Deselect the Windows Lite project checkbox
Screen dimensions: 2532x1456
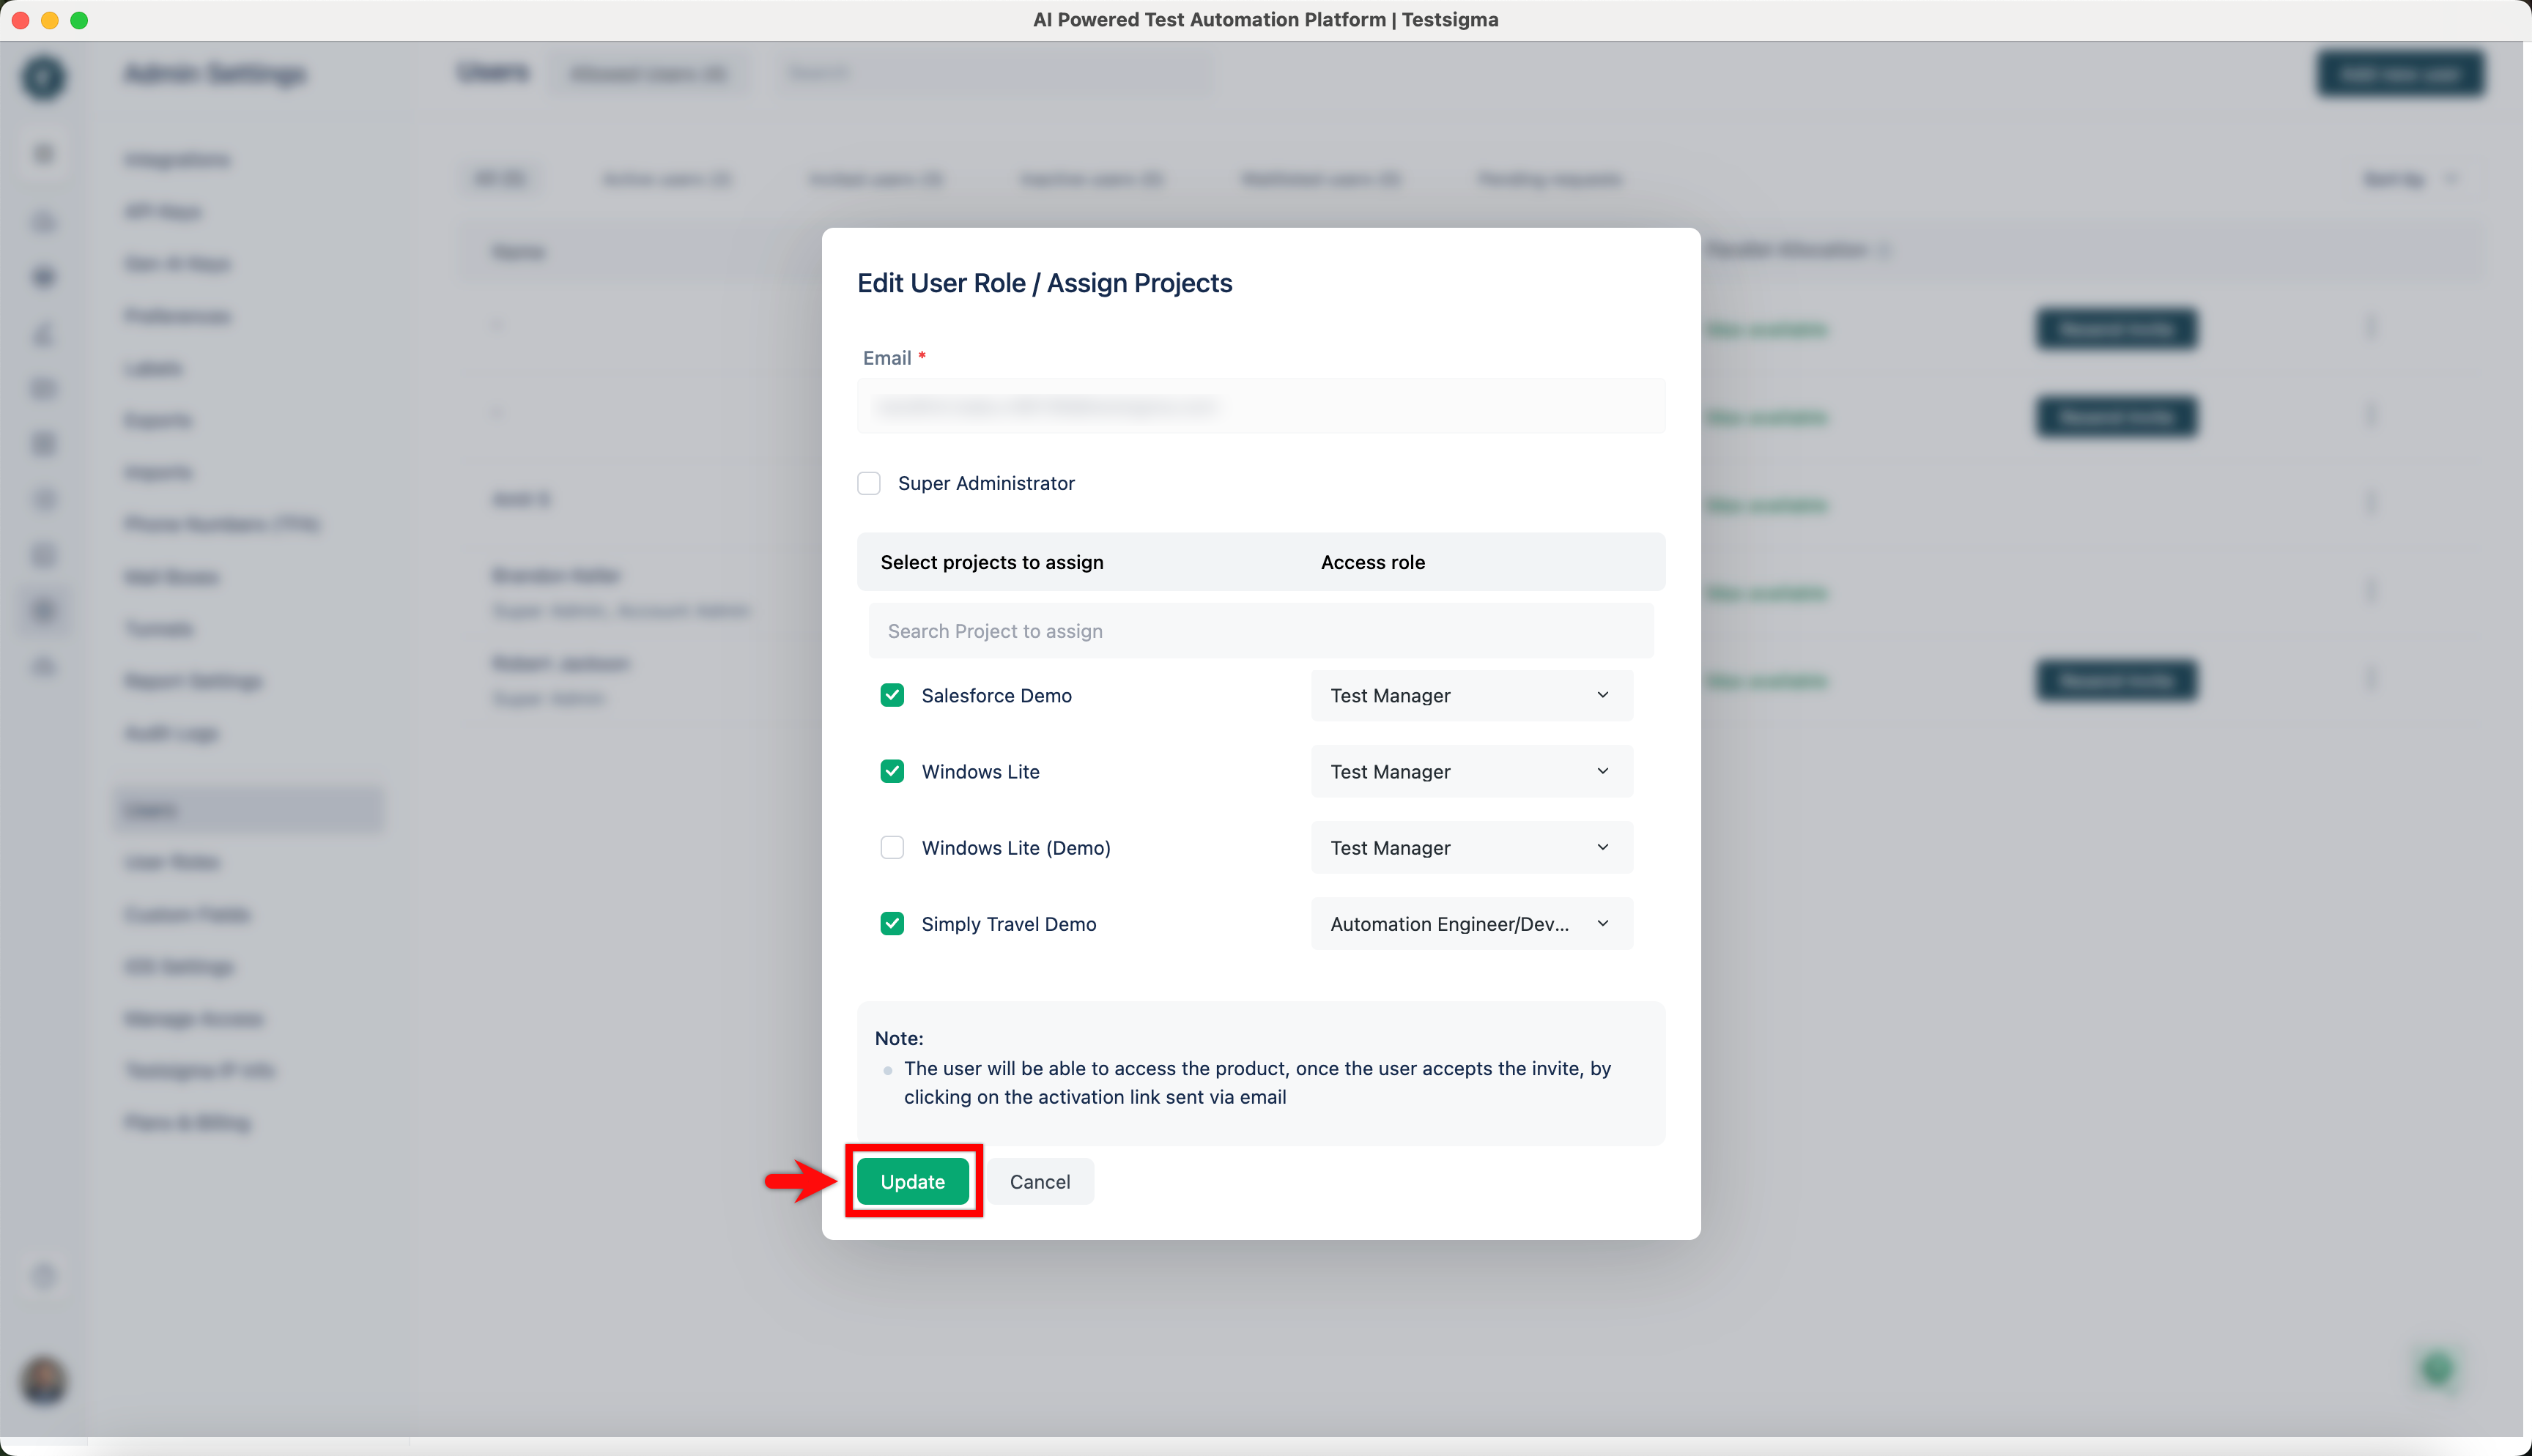coord(892,771)
